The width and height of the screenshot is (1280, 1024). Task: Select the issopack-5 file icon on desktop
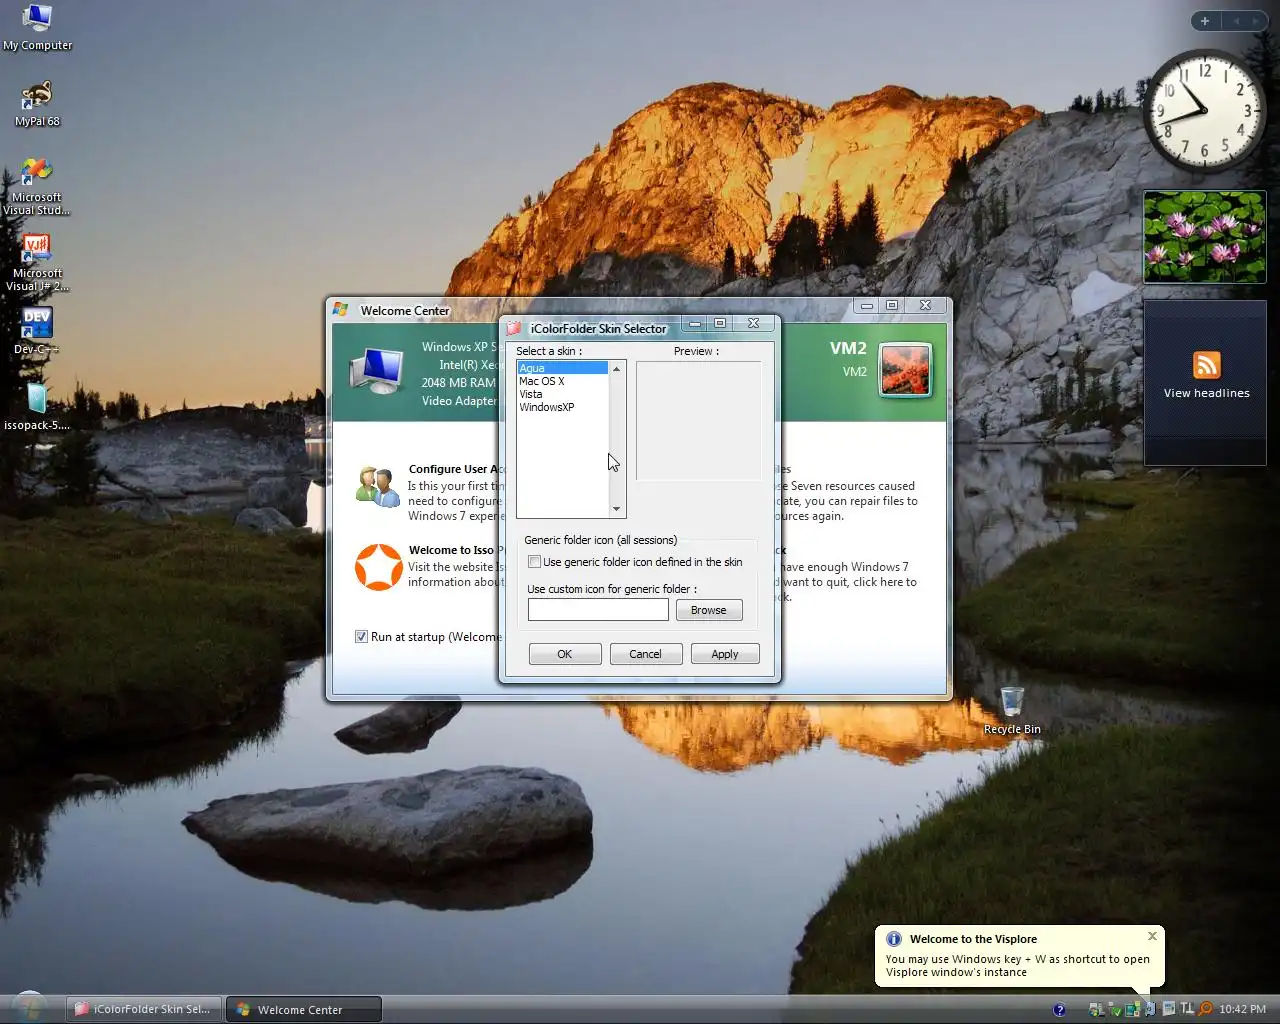click(x=37, y=406)
